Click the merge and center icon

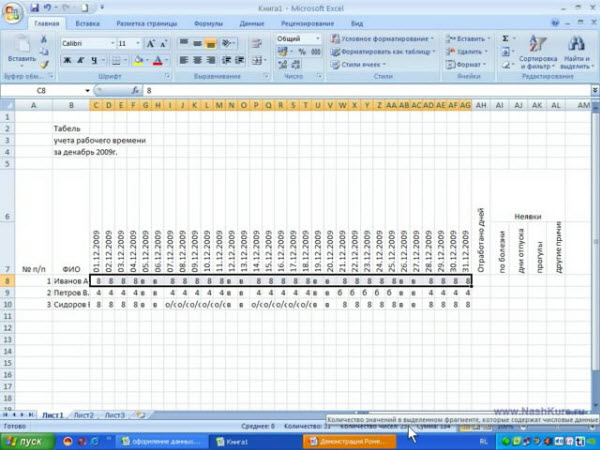click(256, 60)
